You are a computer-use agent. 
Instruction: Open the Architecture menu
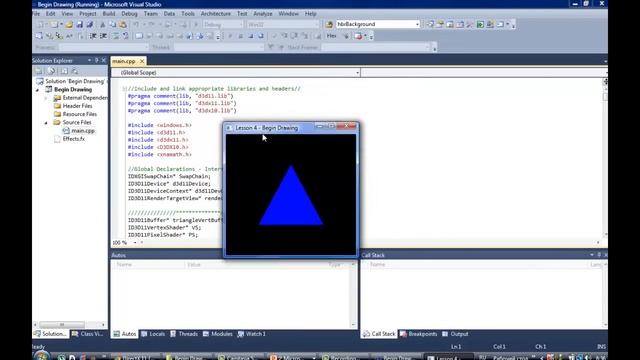click(216, 13)
